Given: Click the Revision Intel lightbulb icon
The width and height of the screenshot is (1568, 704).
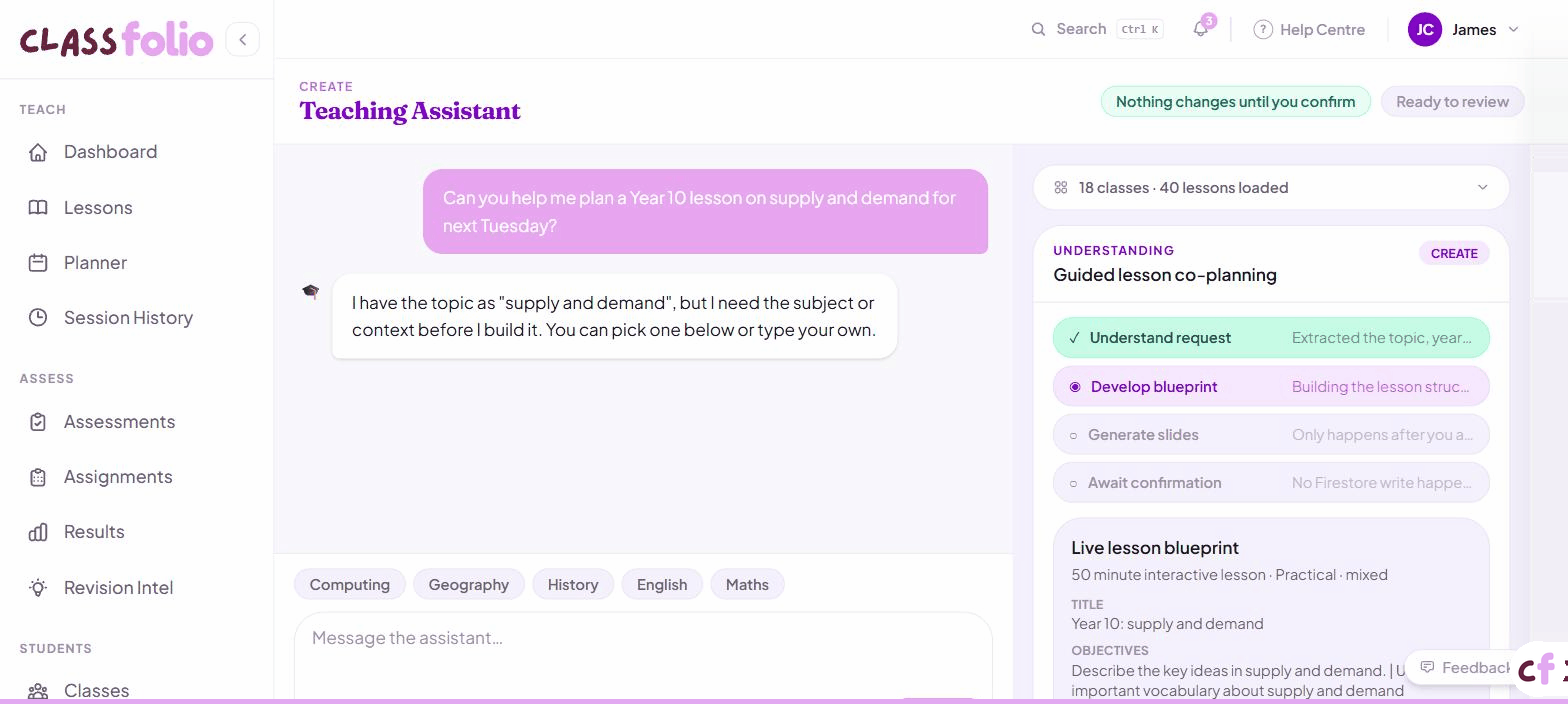Looking at the screenshot, I should click(38, 588).
